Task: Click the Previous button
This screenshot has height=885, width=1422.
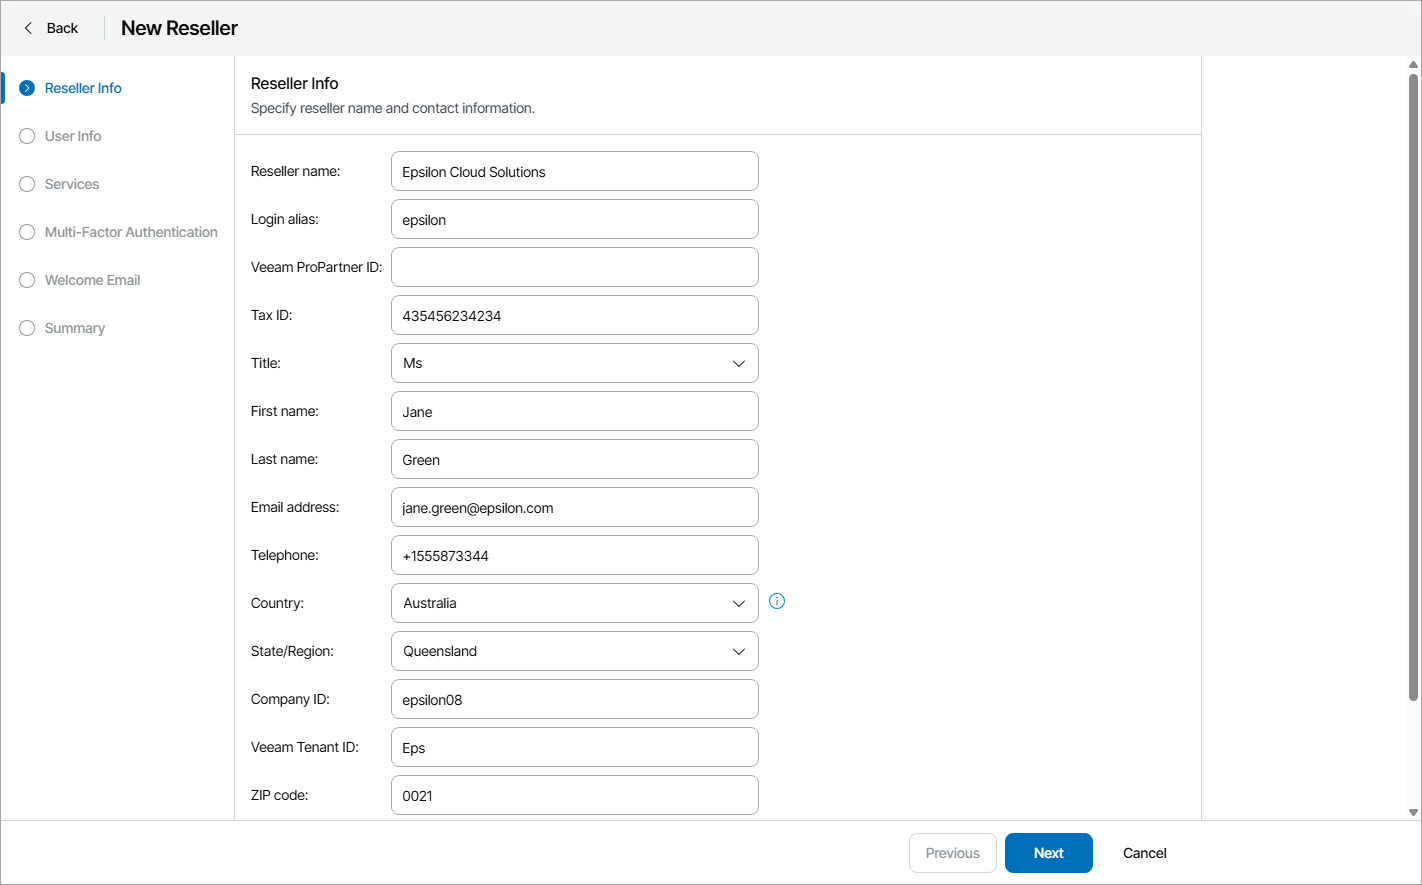Action: point(952,853)
